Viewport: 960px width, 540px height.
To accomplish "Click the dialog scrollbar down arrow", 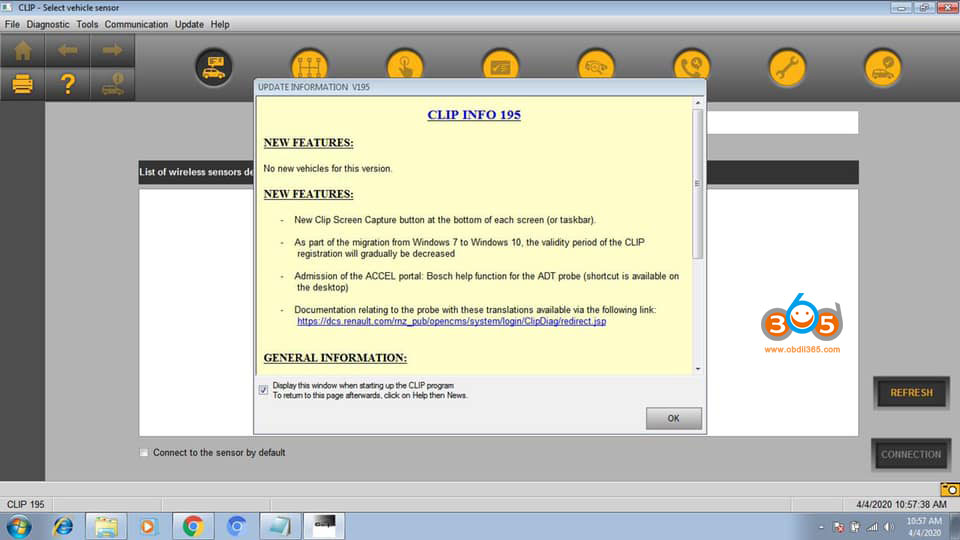I will point(698,369).
